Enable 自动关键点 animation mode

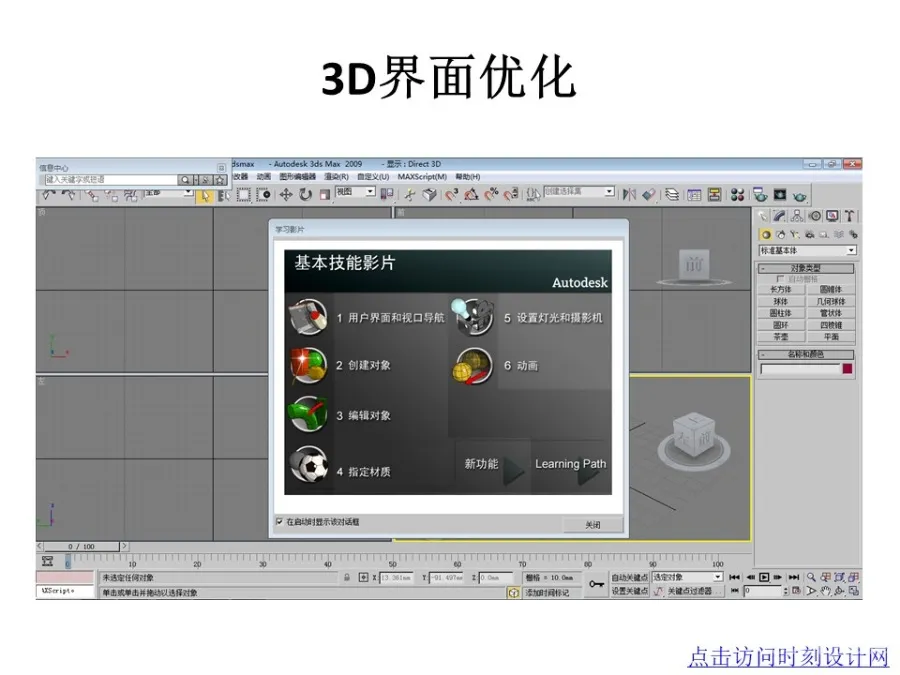(628, 576)
